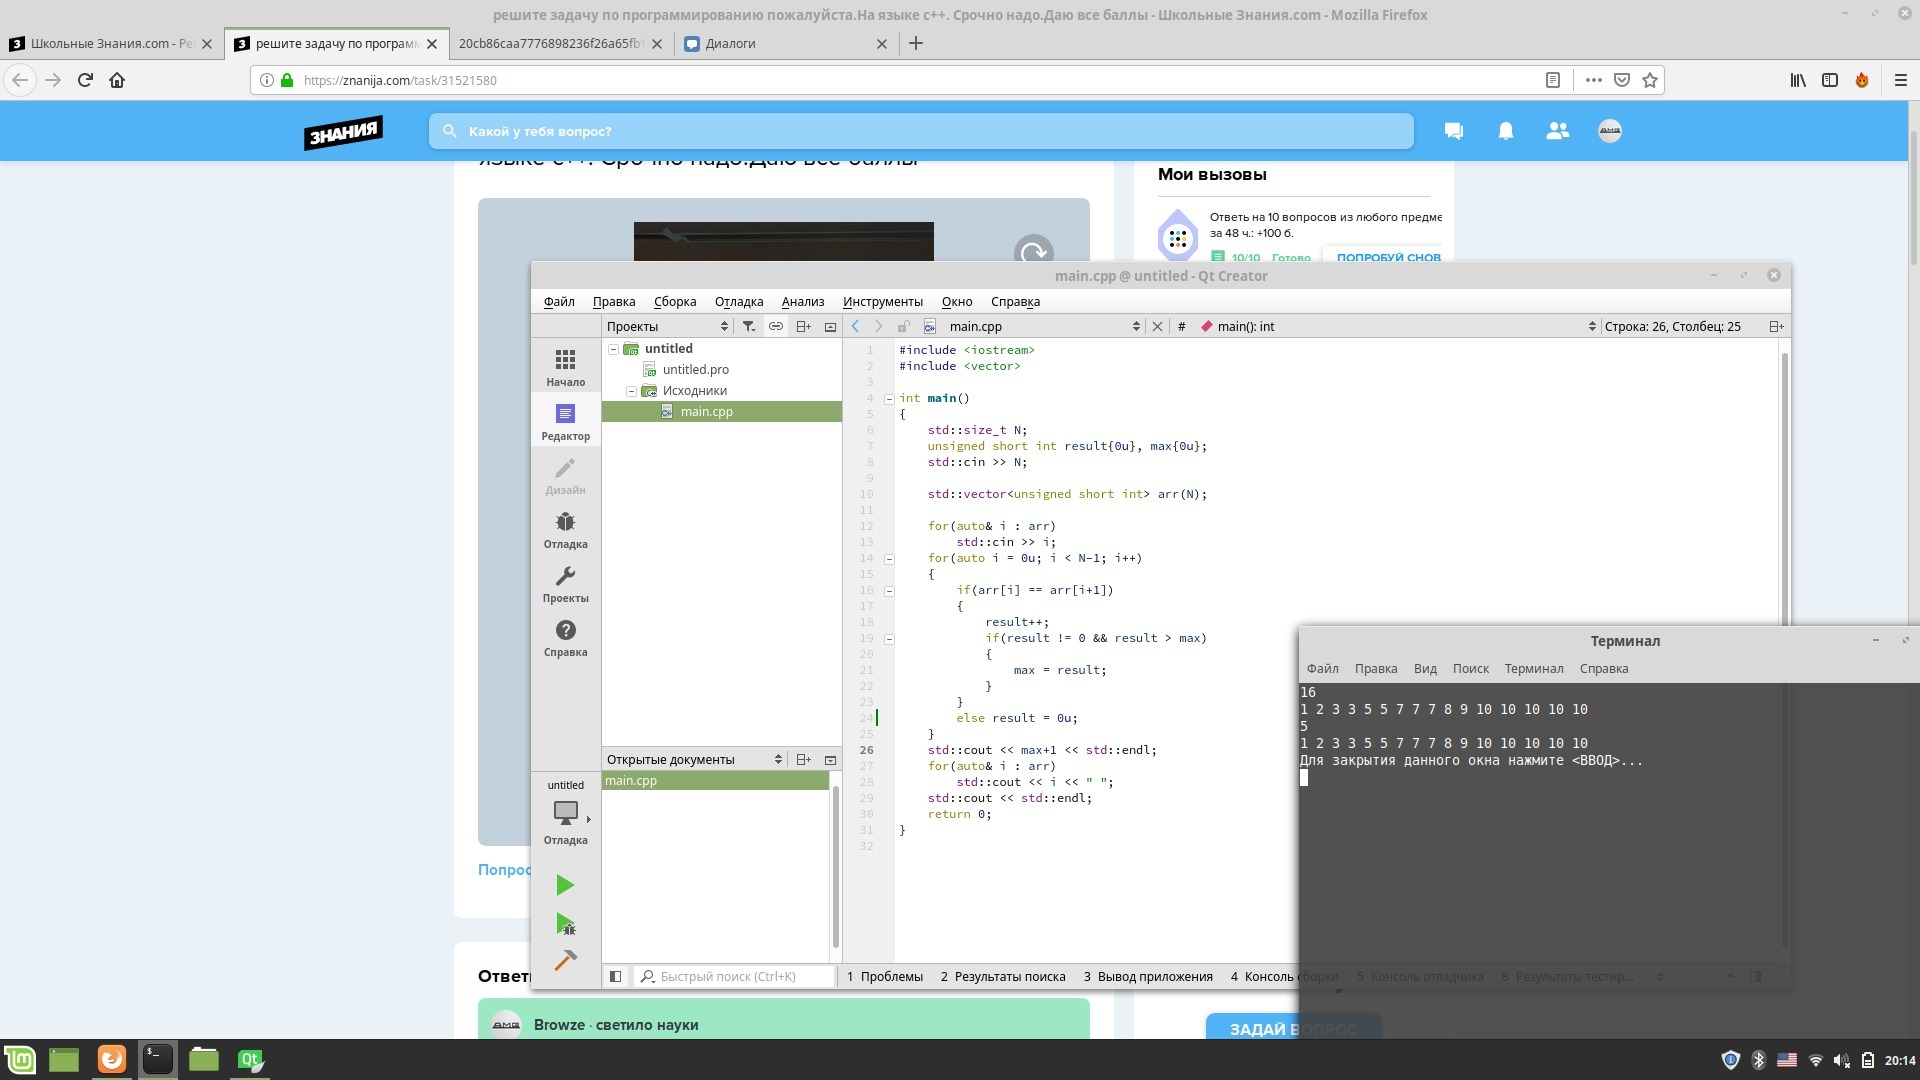Open the 3 Вывод приложения output pane

pos(1147,976)
